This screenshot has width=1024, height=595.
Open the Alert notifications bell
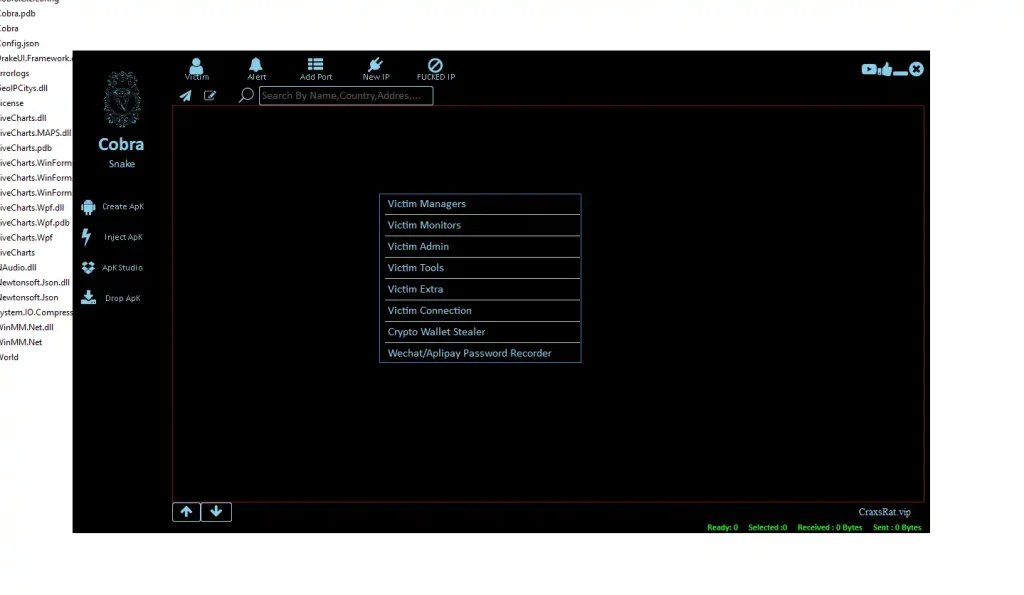(256, 66)
